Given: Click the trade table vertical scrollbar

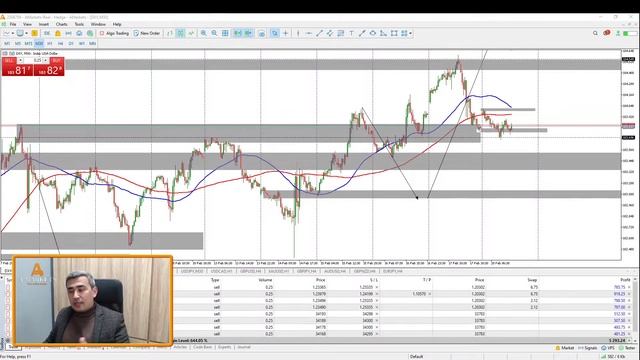Looking at the screenshot, I should tap(636, 310).
